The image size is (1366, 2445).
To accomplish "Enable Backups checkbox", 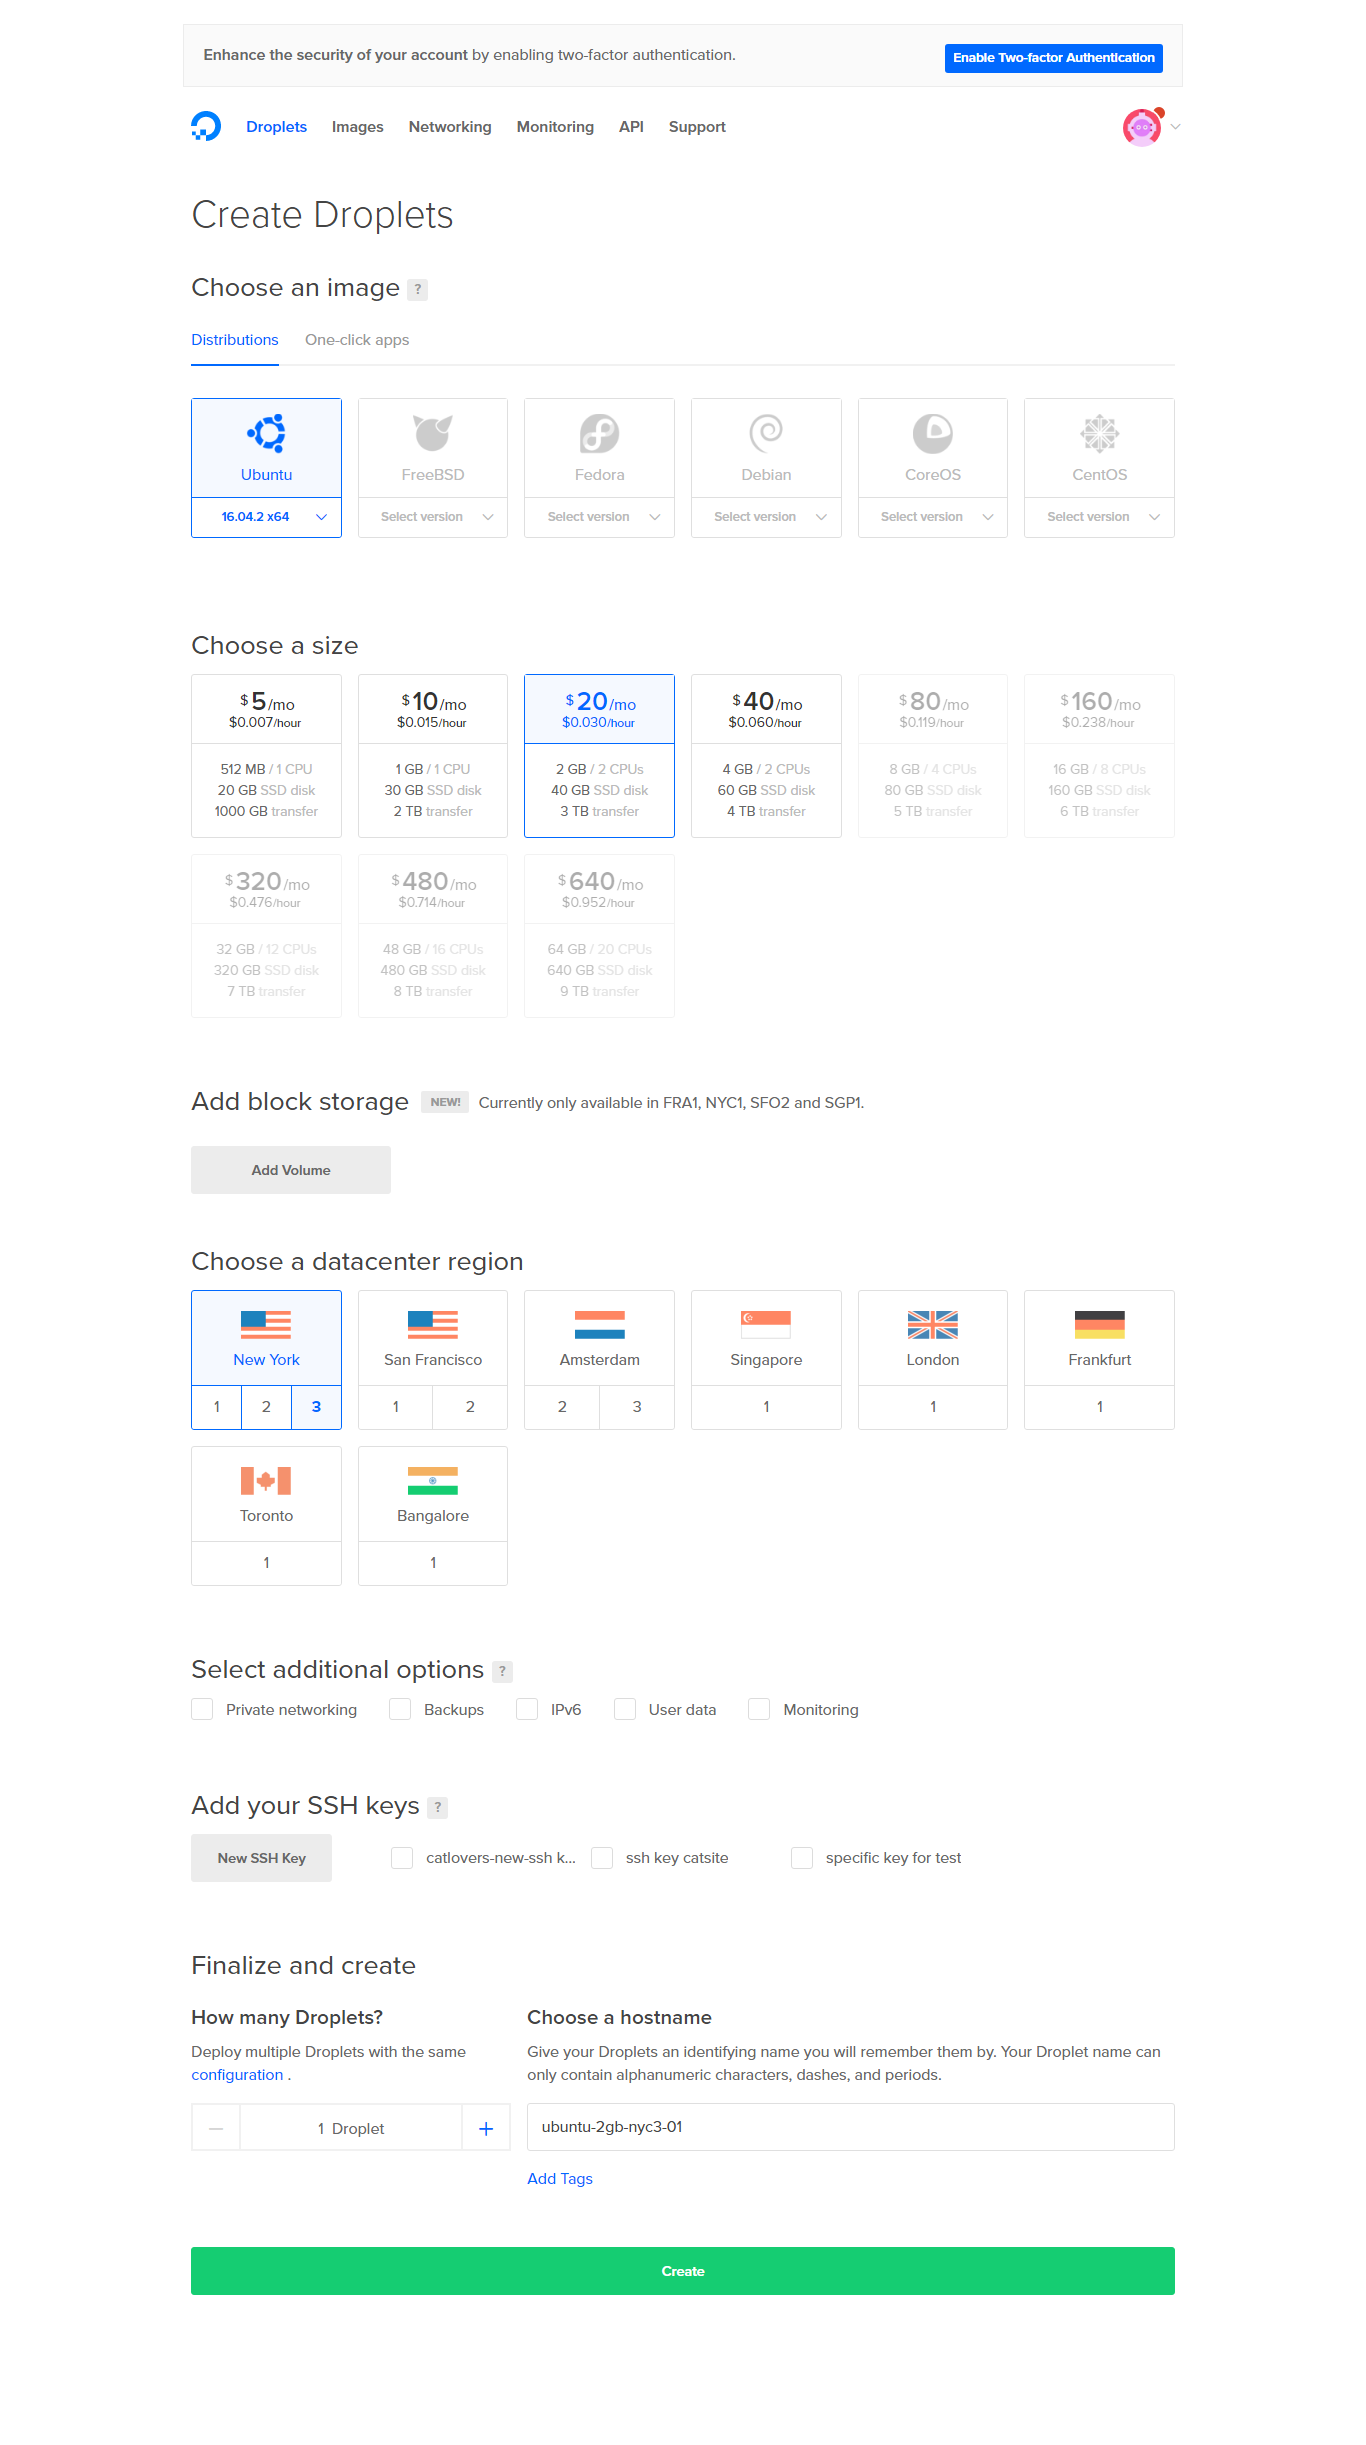I will tap(400, 1709).
